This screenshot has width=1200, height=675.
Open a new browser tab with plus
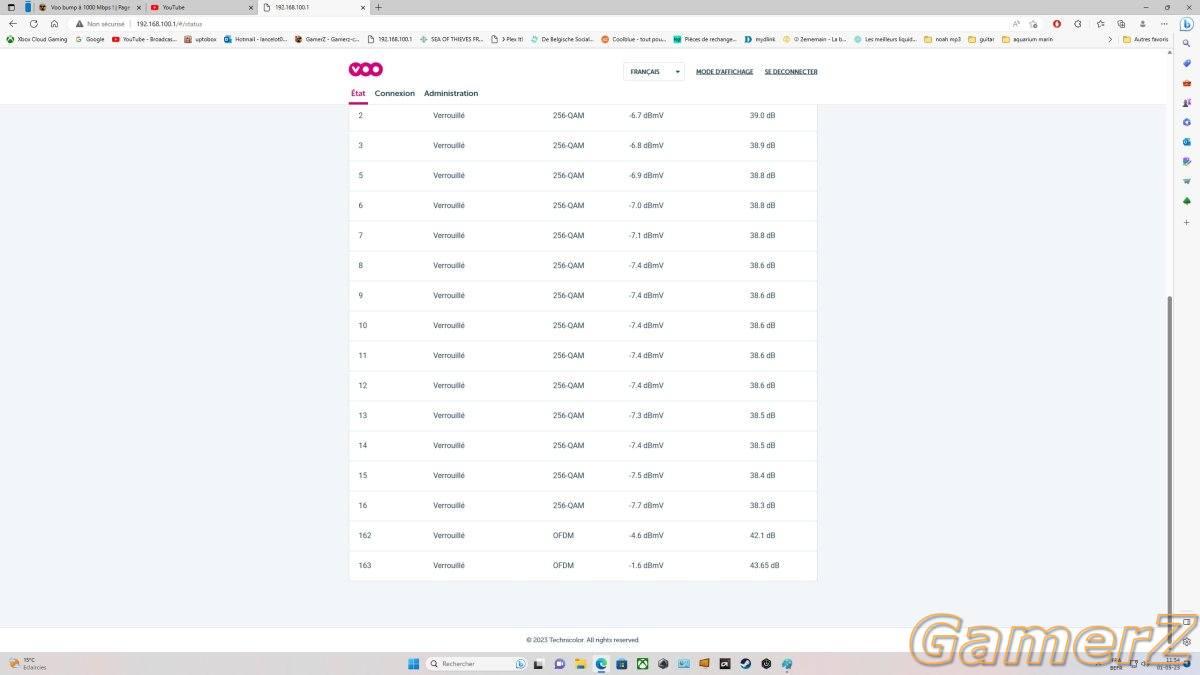pos(378,7)
